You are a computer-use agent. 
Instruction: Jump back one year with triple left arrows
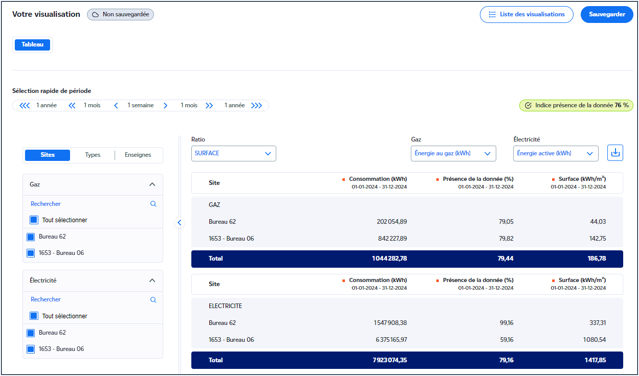24,106
